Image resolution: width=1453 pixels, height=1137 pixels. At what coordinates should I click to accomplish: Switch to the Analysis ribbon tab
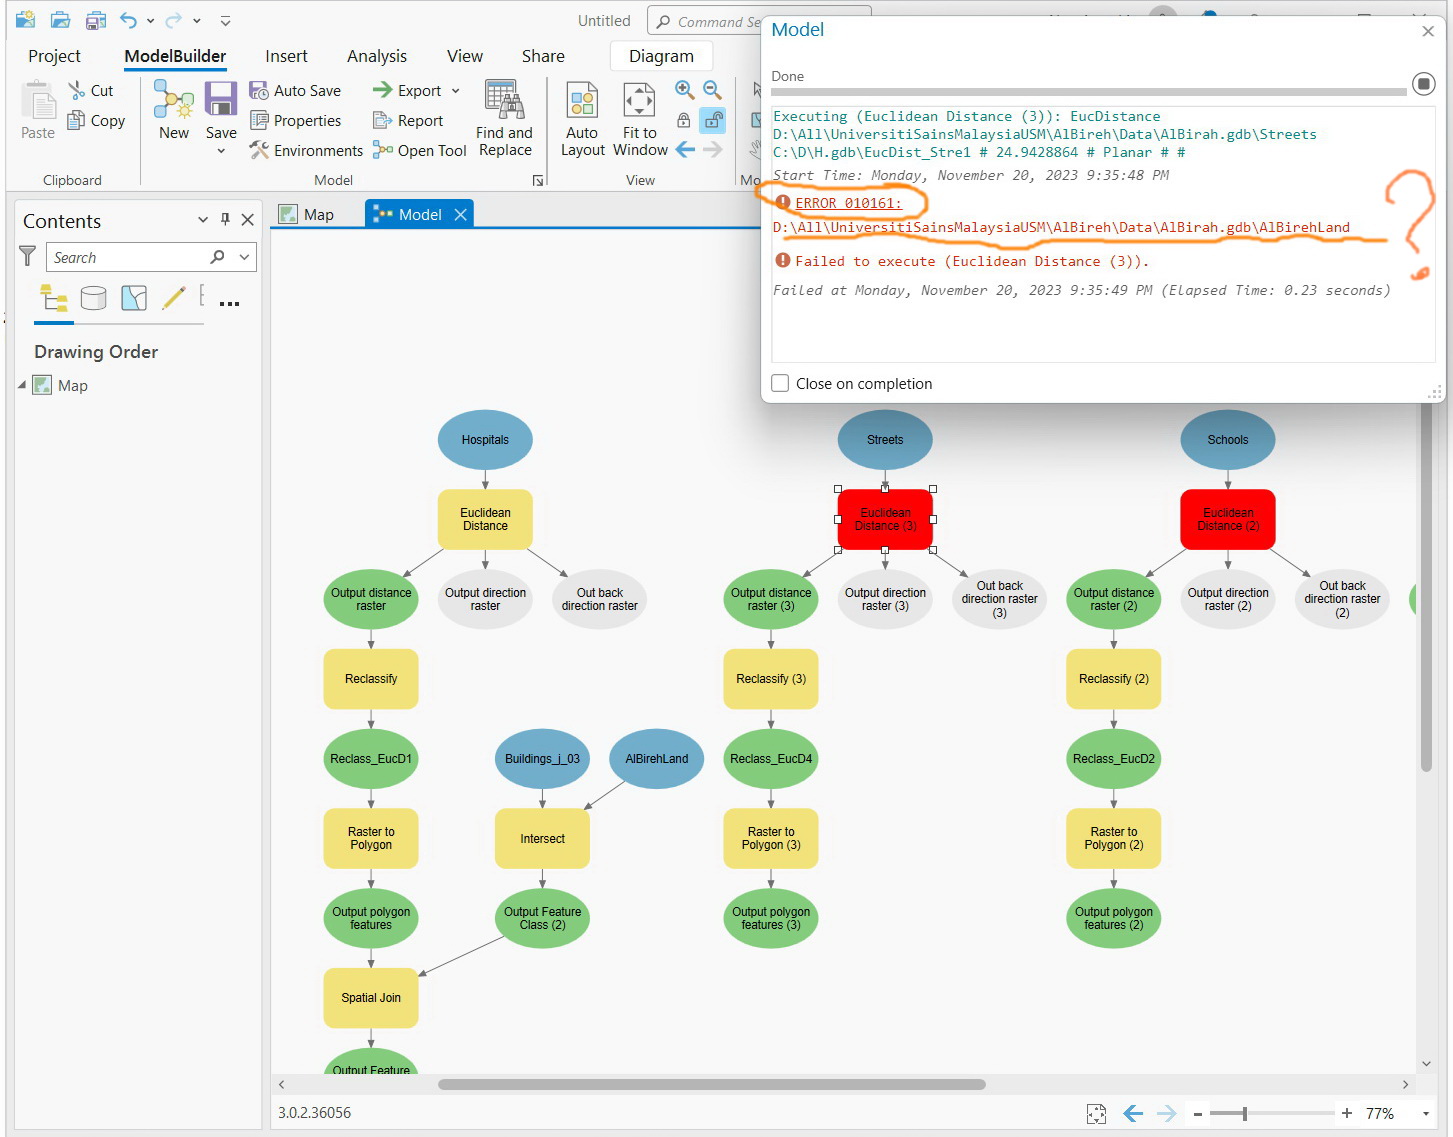tap(377, 56)
